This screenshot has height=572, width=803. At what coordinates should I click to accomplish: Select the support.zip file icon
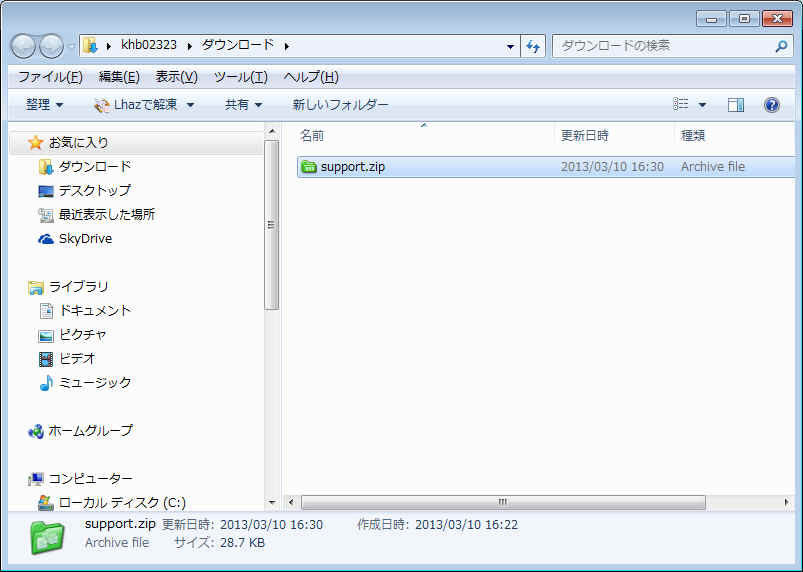tap(308, 167)
